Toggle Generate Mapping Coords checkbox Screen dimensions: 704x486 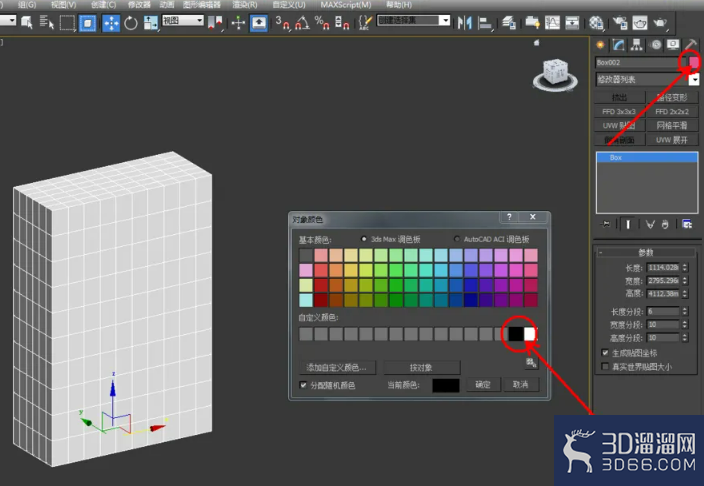(605, 353)
